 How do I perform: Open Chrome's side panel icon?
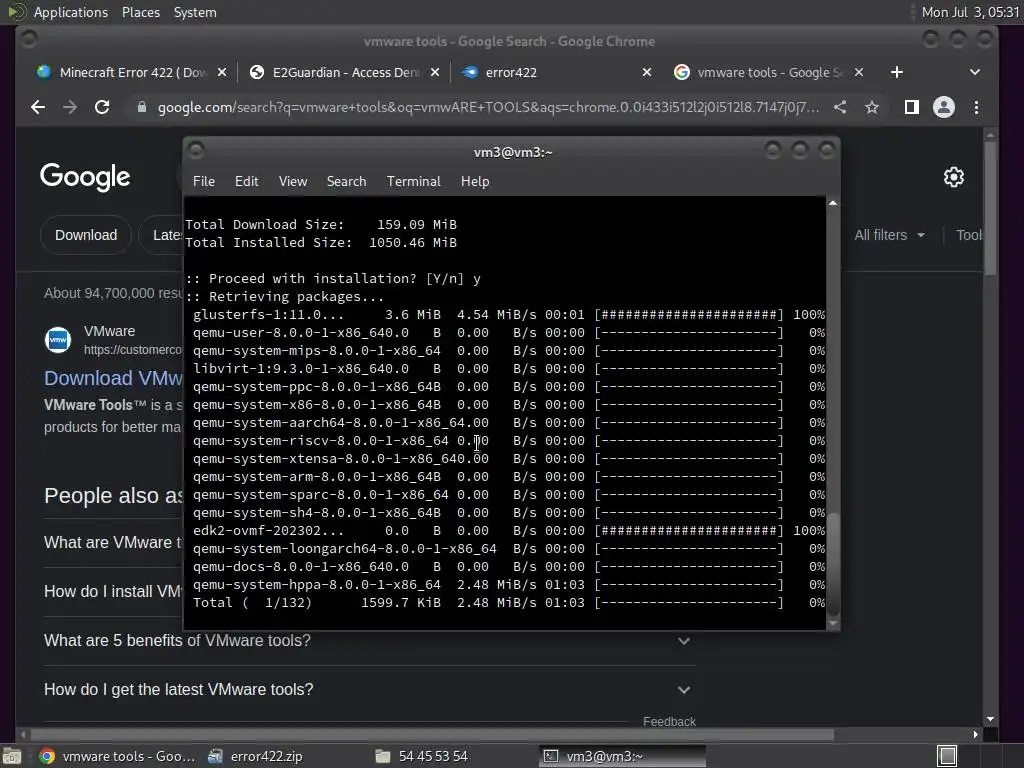click(x=912, y=107)
